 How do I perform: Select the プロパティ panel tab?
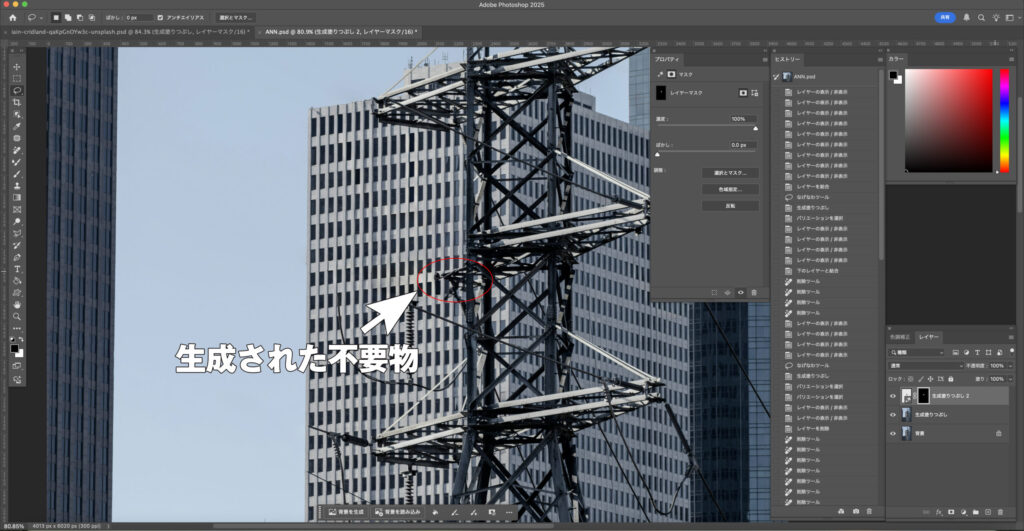[x=667, y=59]
